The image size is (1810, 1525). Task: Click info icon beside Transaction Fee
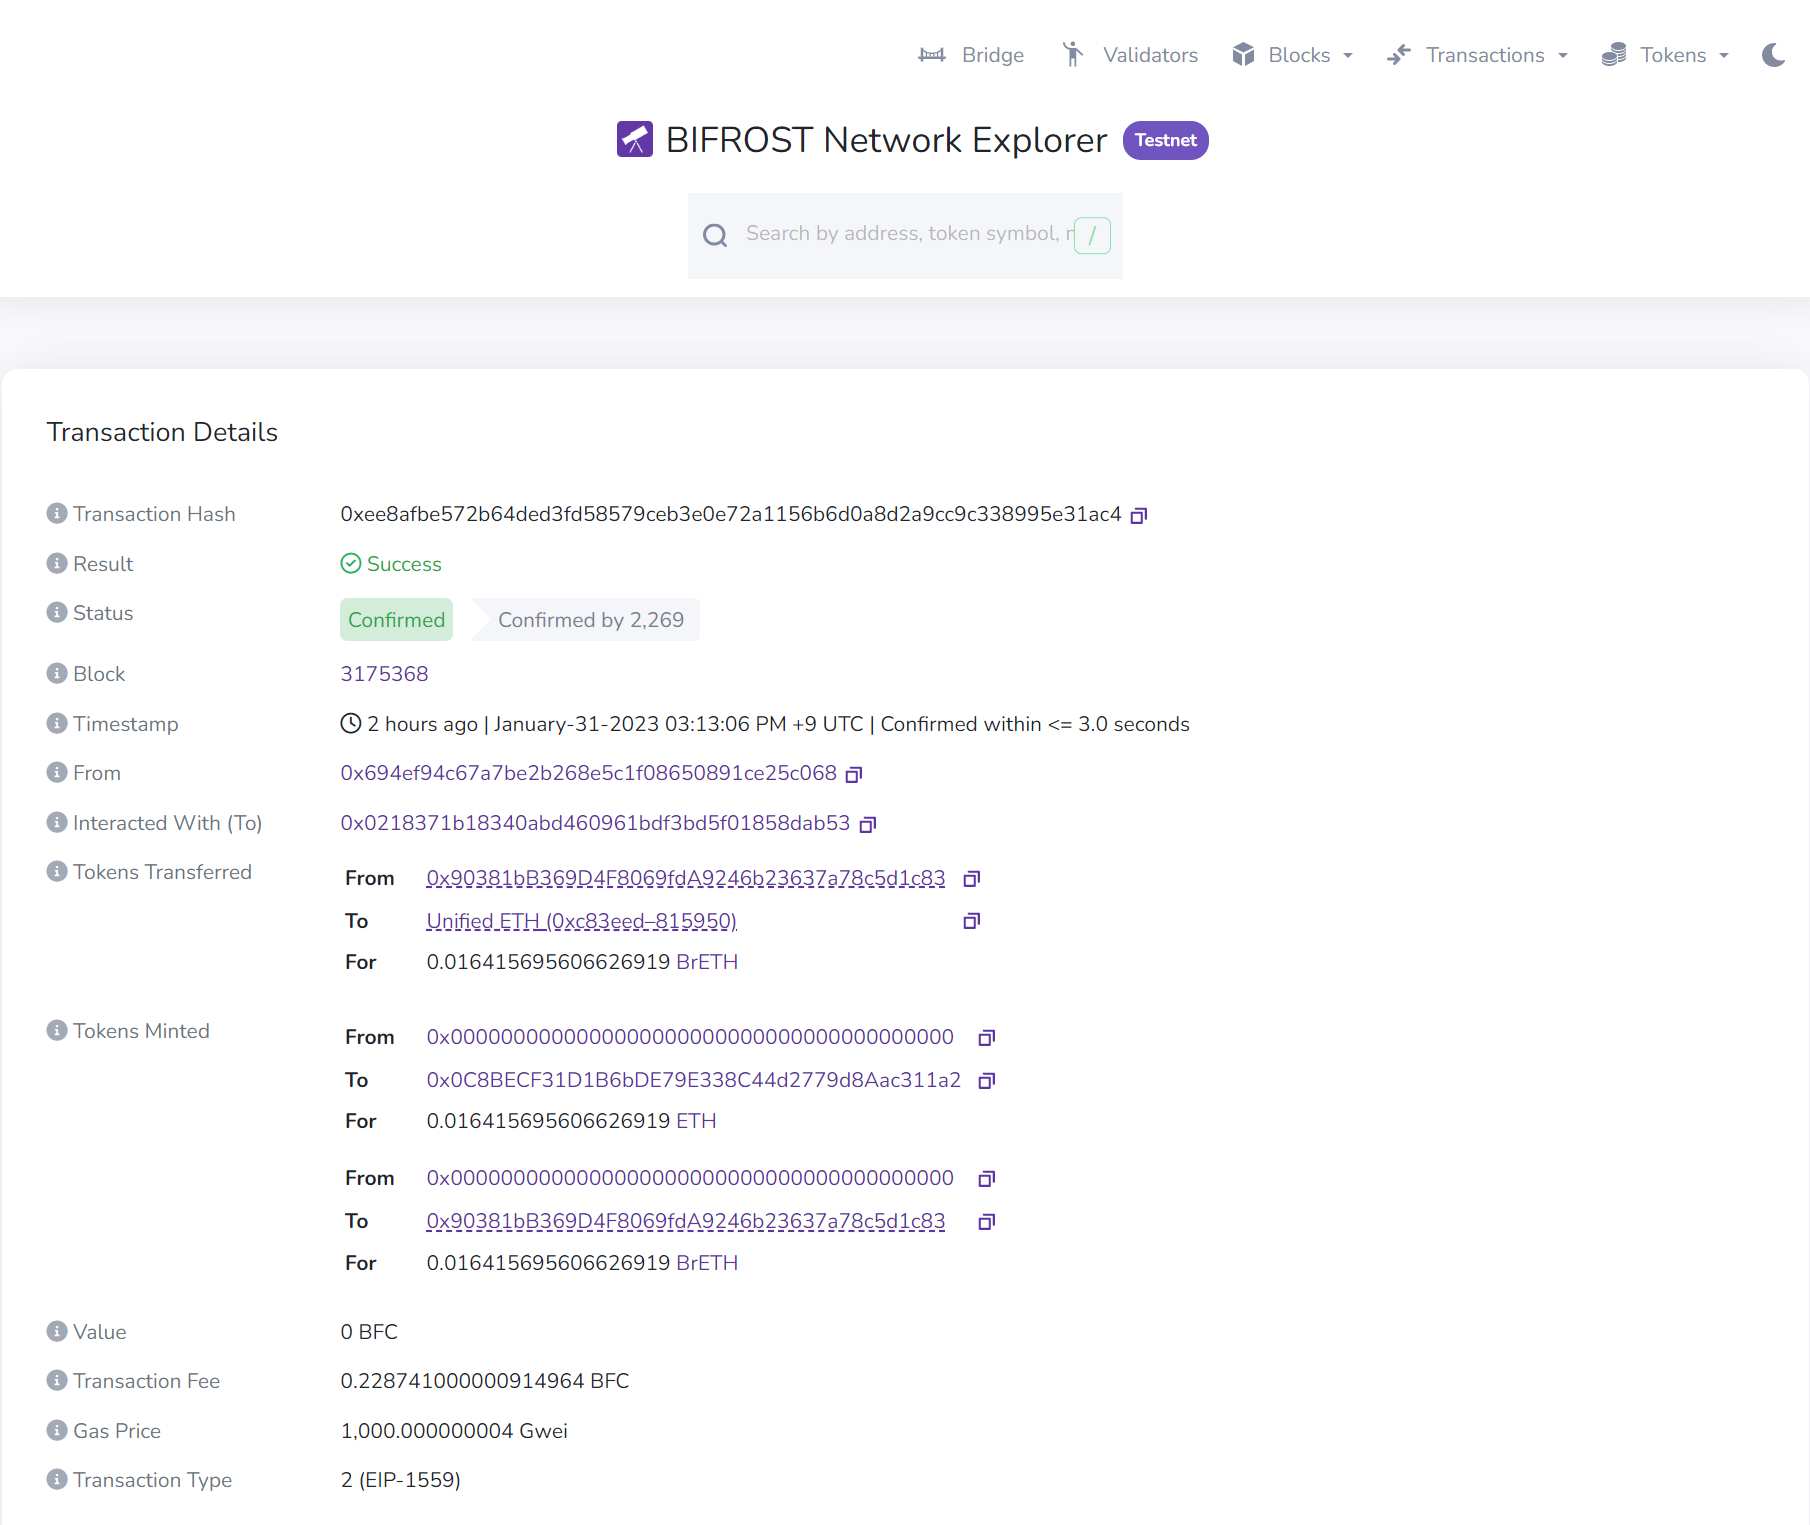[57, 1380]
